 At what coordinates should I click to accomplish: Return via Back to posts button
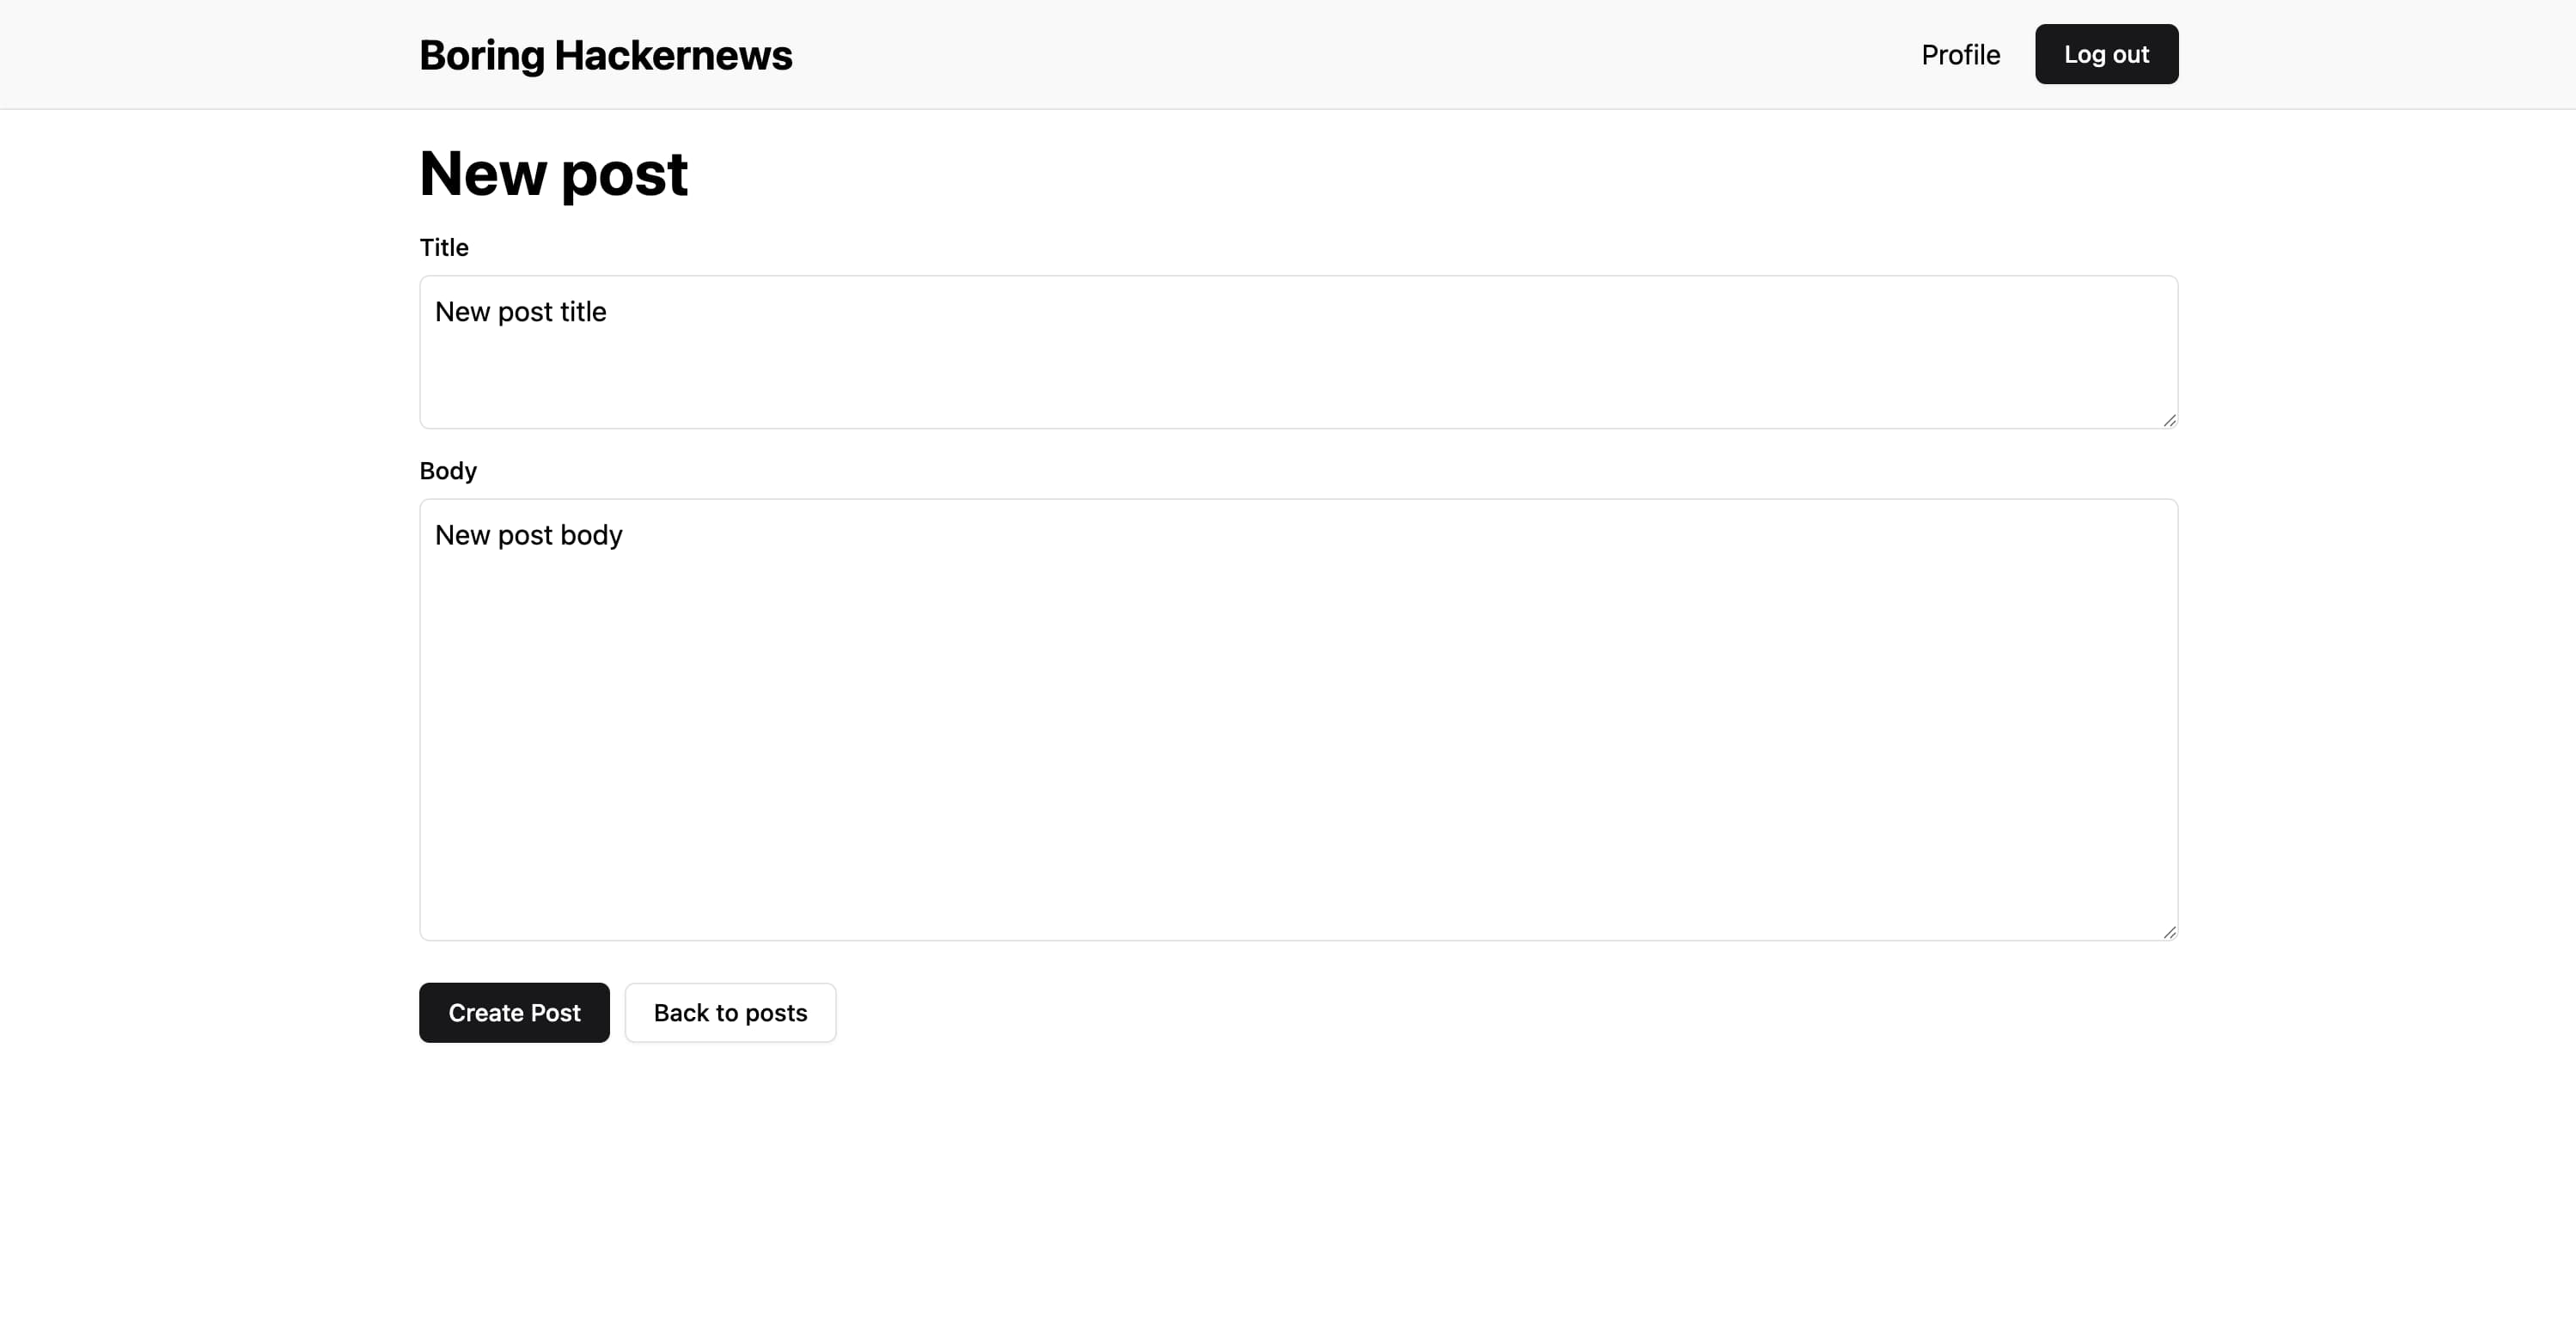(730, 1013)
